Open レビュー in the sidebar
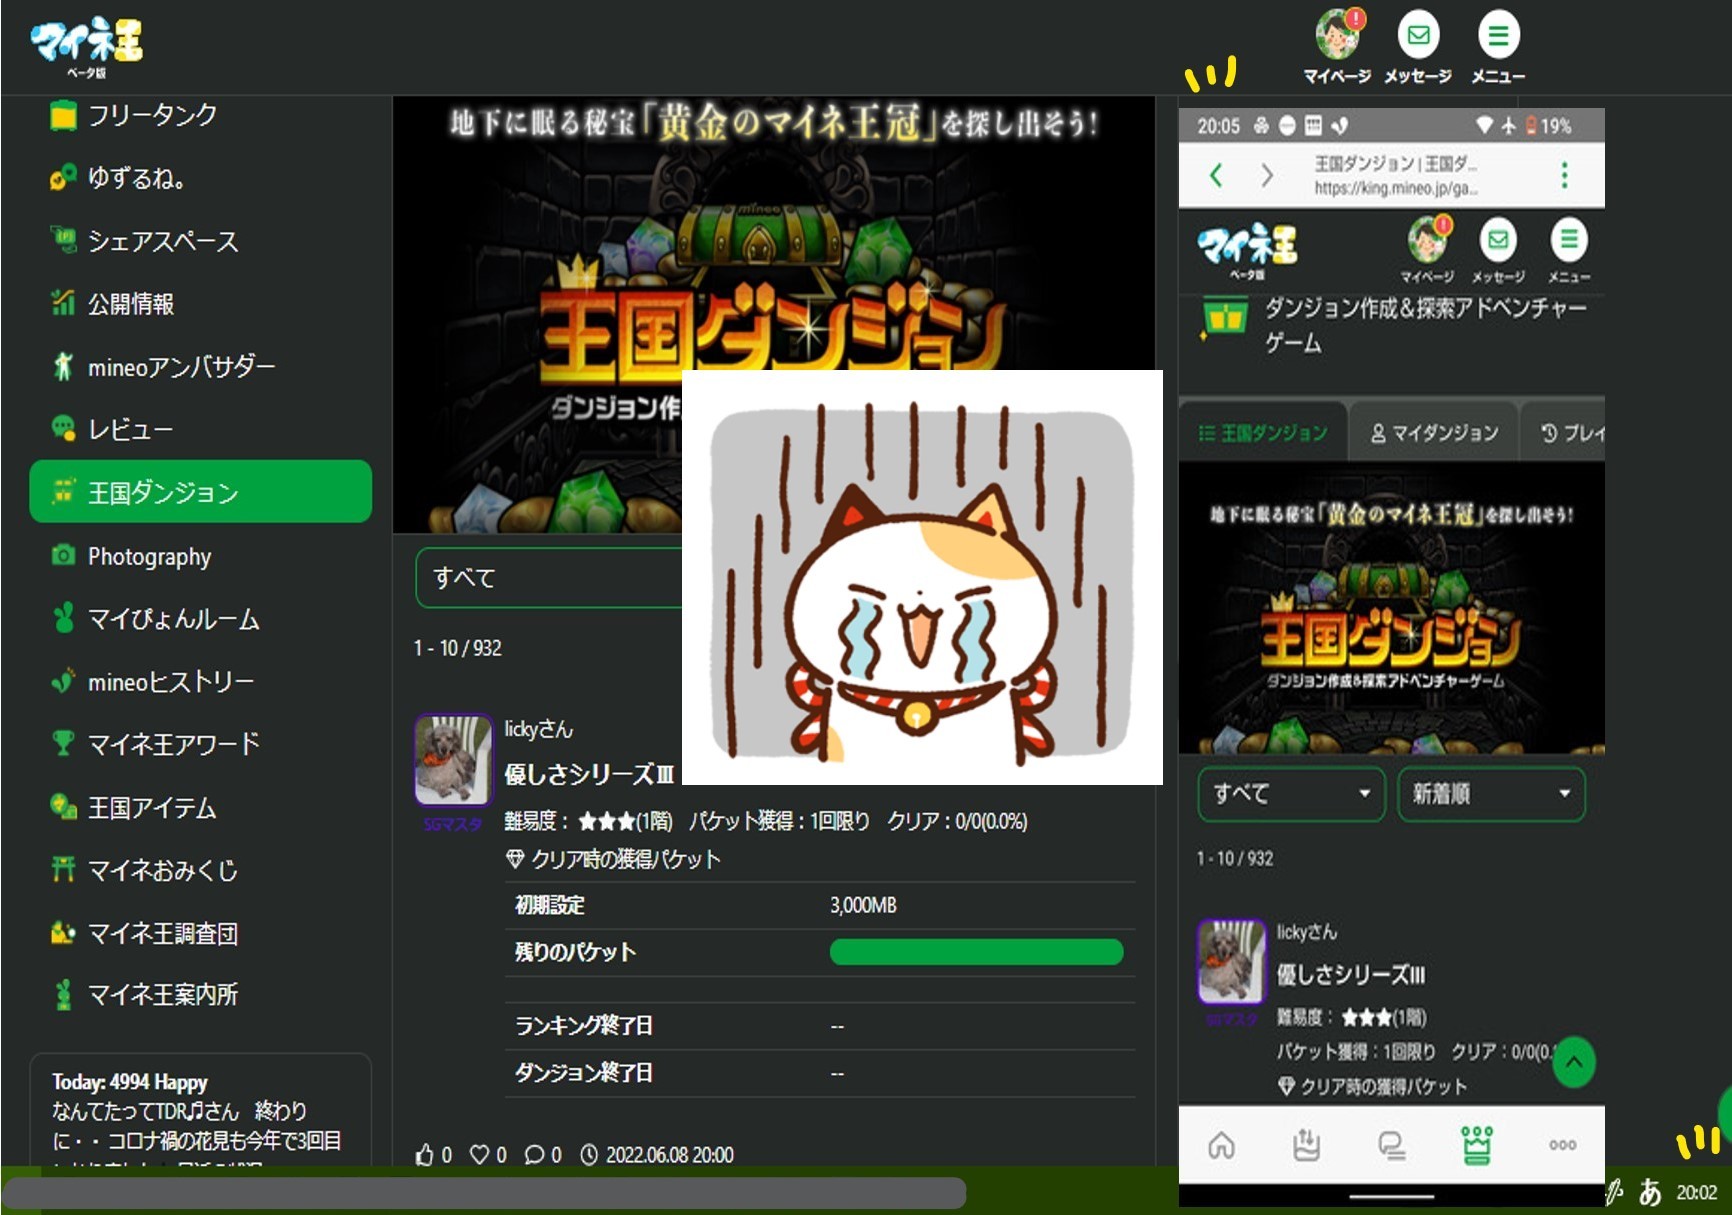Image resolution: width=1732 pixels, height=1215 pixels. click(x=200, y=430)
